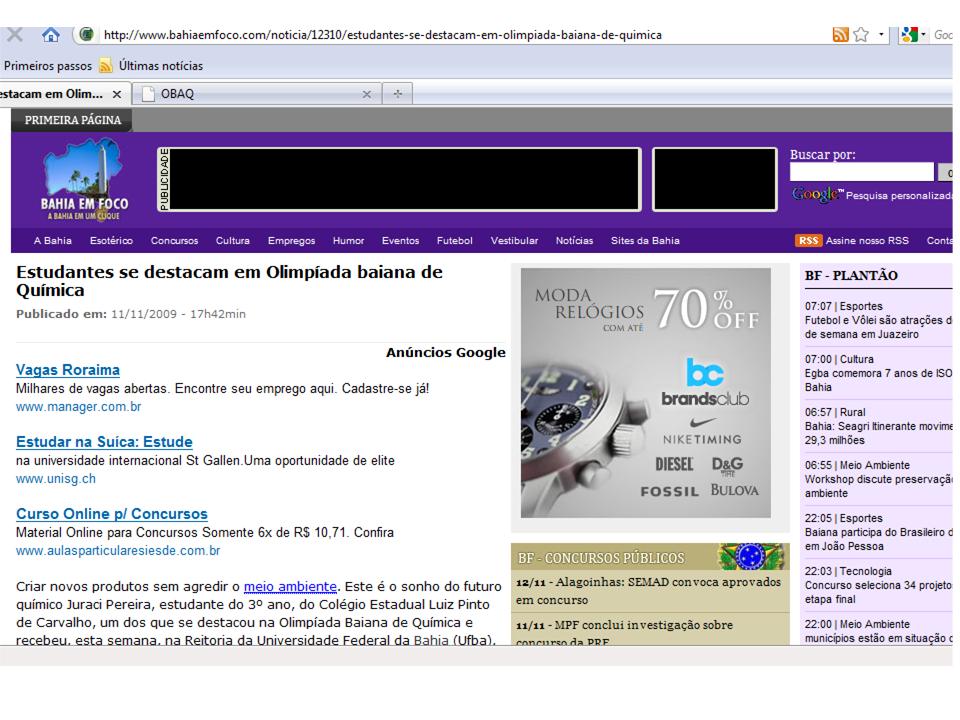The width and height of the screenshot is (960, 720).
Task: Open a new tab with plus button
Action: pos(397,94)
